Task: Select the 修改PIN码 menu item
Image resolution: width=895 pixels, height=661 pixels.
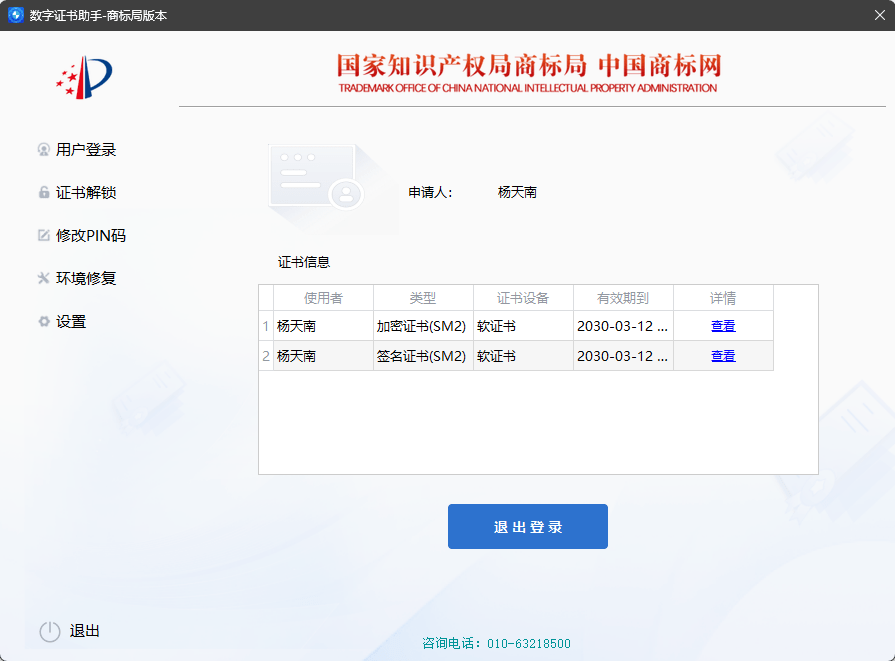Action: click(91, 235)
